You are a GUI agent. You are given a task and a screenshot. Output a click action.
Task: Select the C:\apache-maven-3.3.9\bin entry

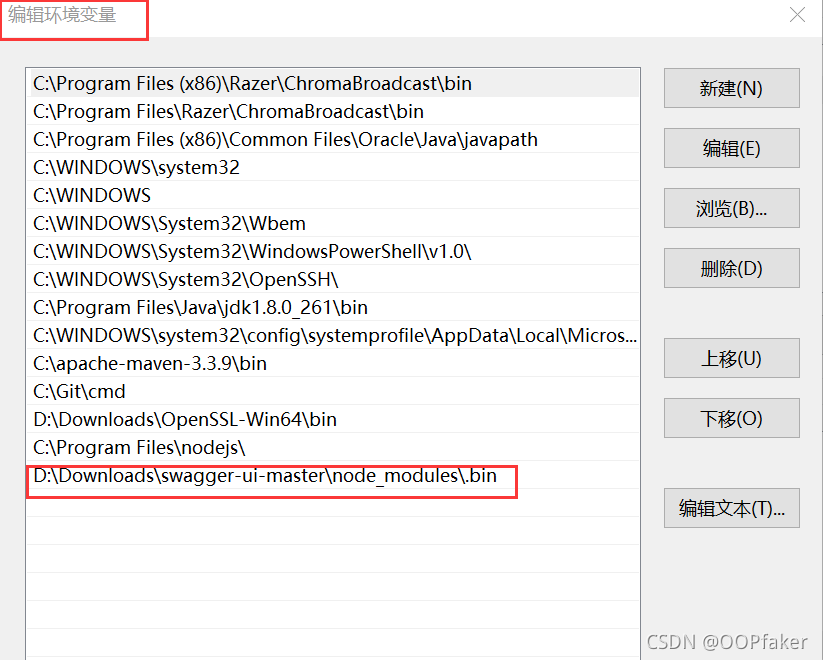333,363
